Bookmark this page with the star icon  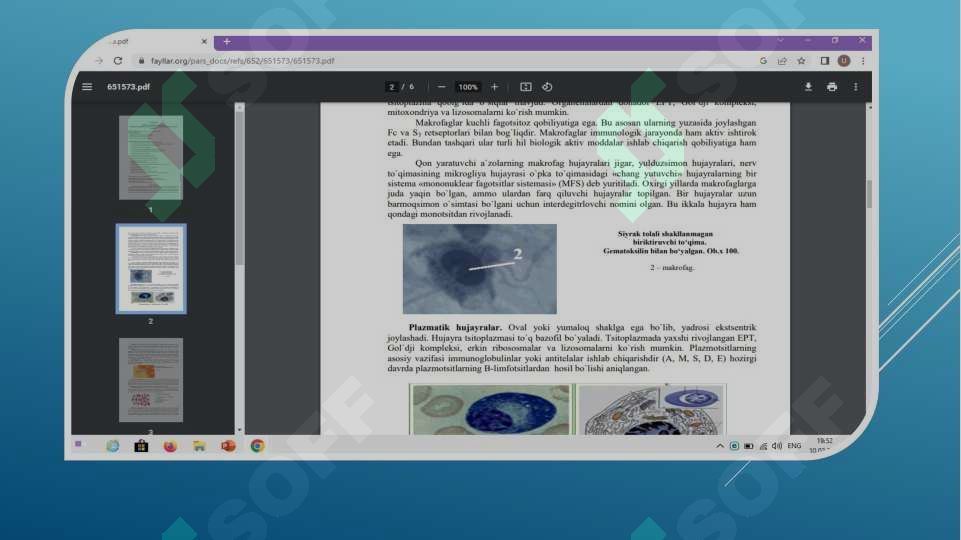[x=801, y=61]
